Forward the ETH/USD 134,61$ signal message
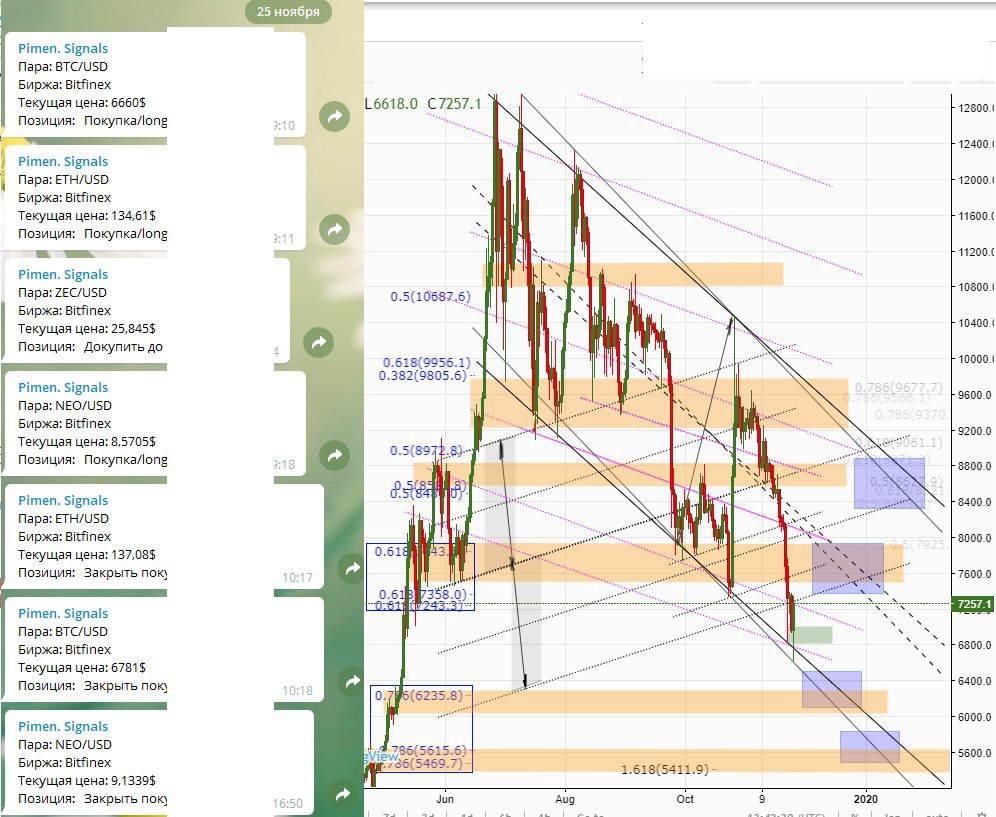The width and height of the screenshot is (996, 817). (334, 230)
